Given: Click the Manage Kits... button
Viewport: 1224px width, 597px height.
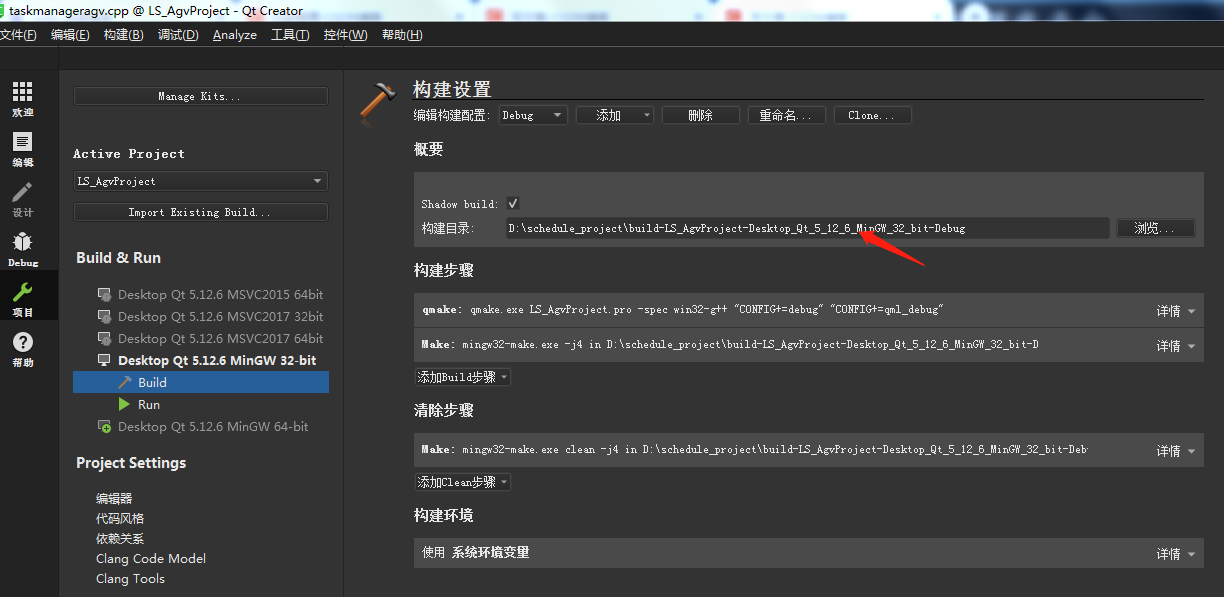Looking at the screenshot, I should tap(201, 96).
